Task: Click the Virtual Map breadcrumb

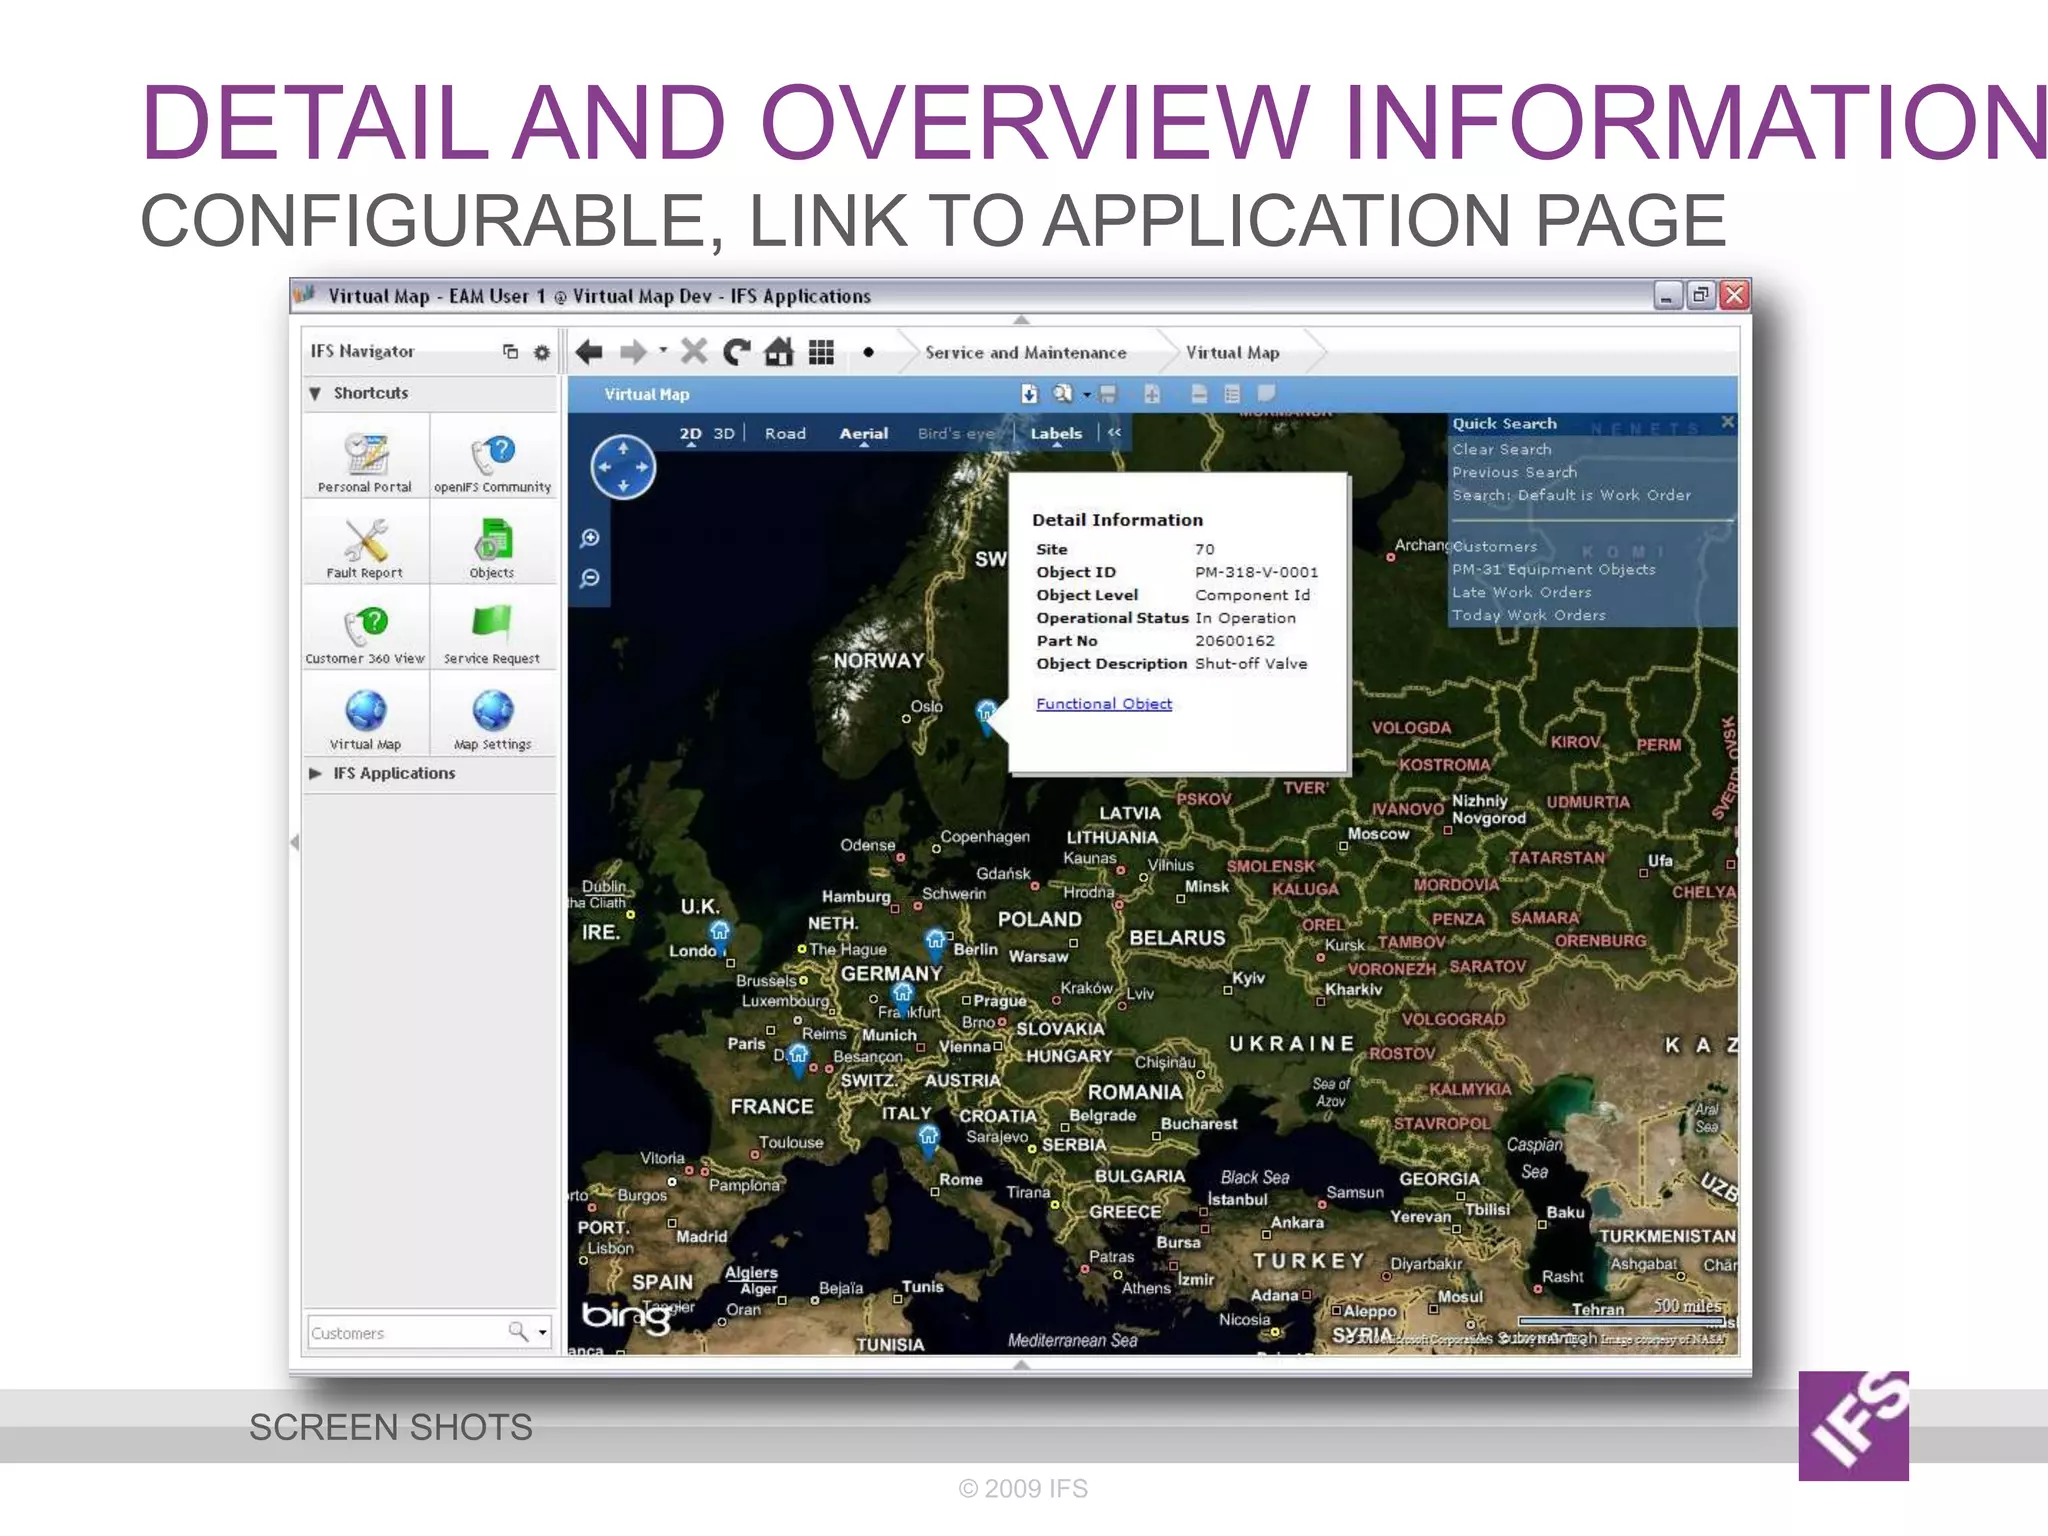Action: tap(1232, 353)
